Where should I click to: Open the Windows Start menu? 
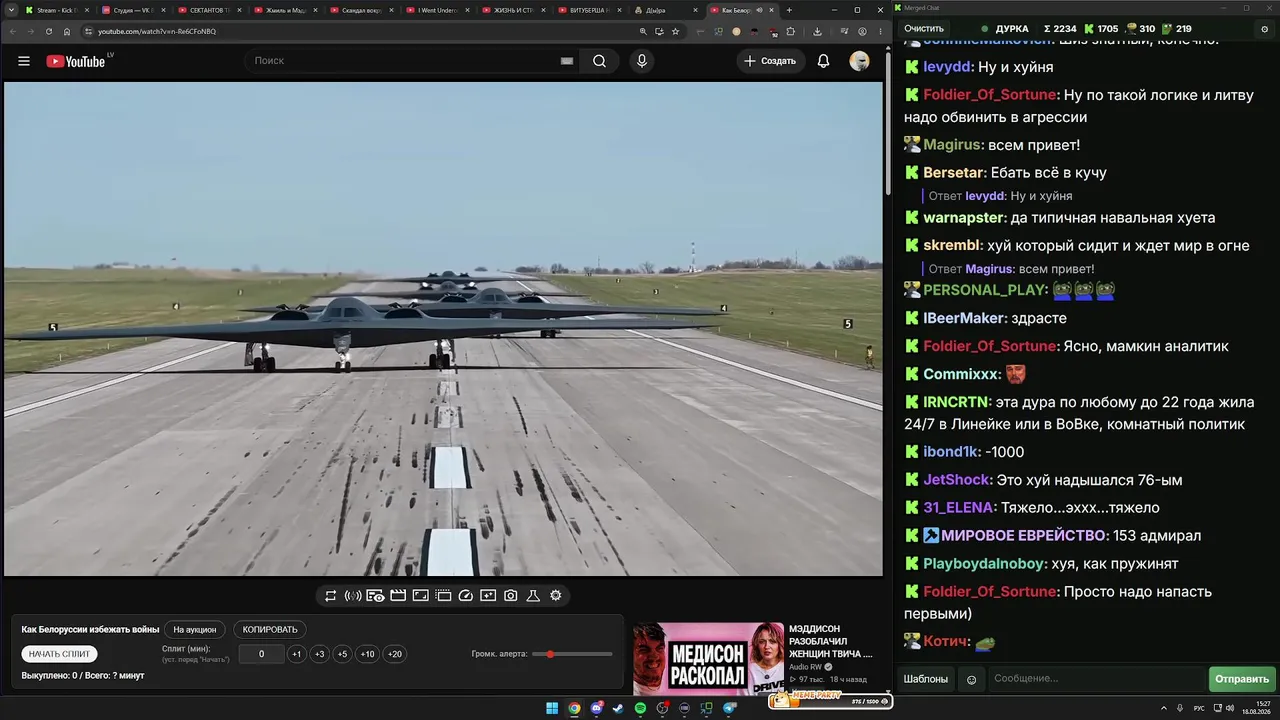[552, 709]
